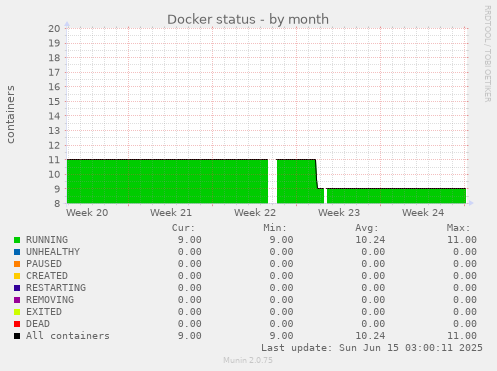Screen dimensions: 497x371
Task: Click the RUNNING max value 11.00
Action: (x=462, y=240)
